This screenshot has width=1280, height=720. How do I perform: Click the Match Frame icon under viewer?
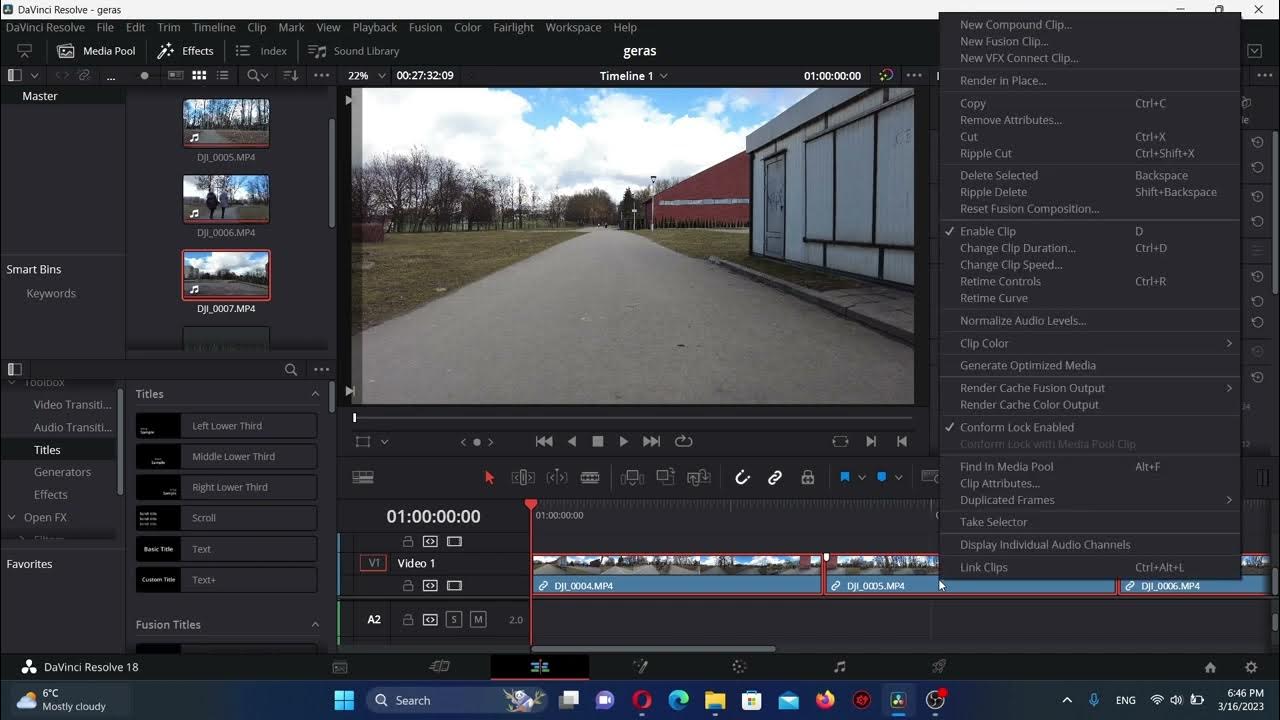point(840,441)
